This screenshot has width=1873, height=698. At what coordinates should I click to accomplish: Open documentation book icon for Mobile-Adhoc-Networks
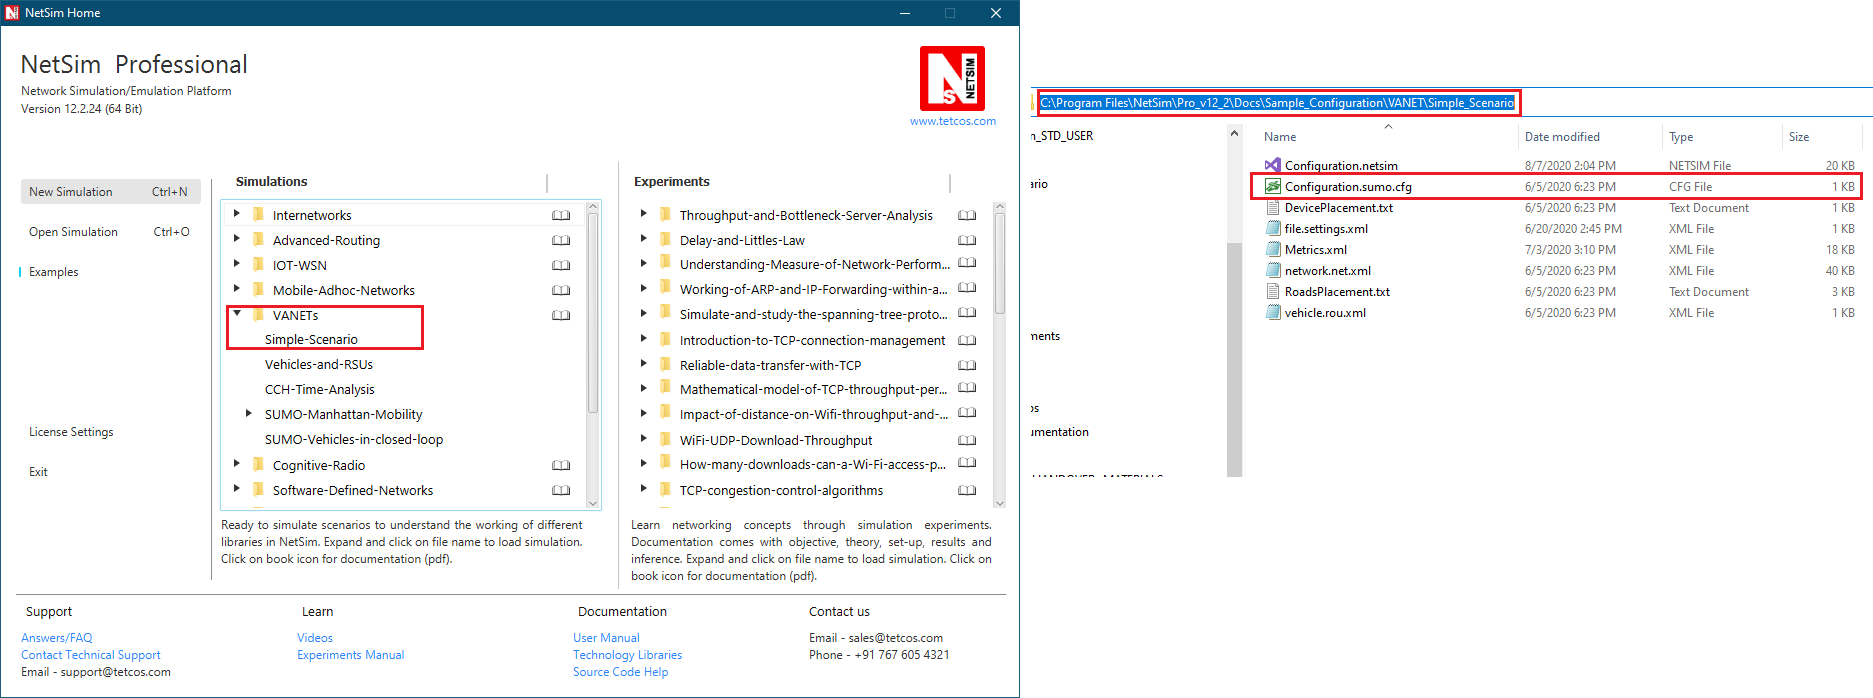point(561,290)
